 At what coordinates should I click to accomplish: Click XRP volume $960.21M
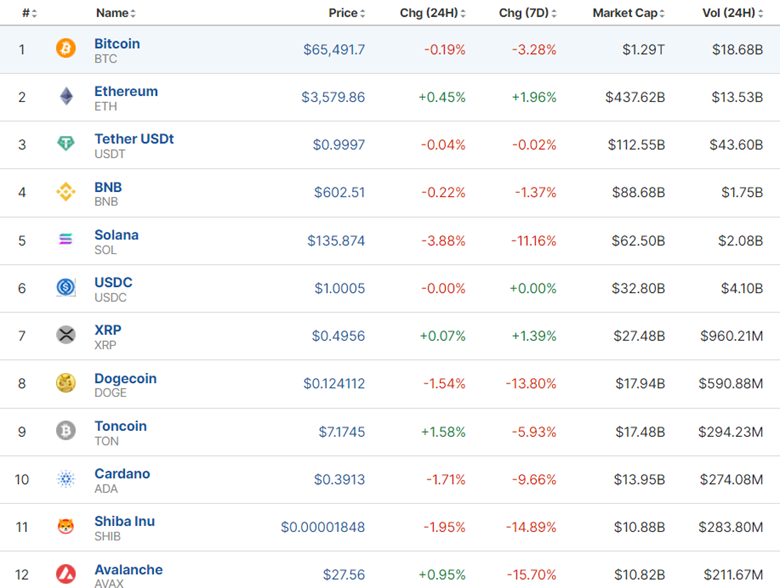pos(732,336)
